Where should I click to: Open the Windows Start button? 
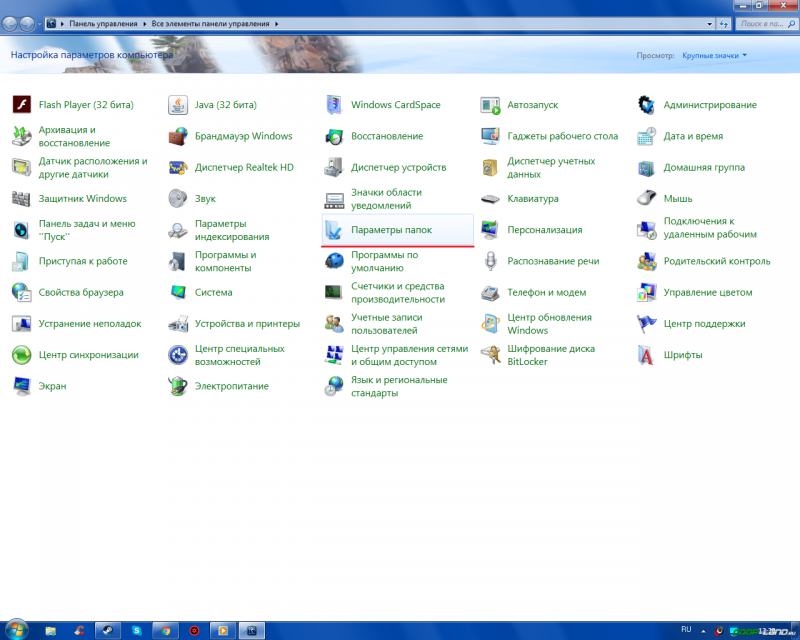15,630
